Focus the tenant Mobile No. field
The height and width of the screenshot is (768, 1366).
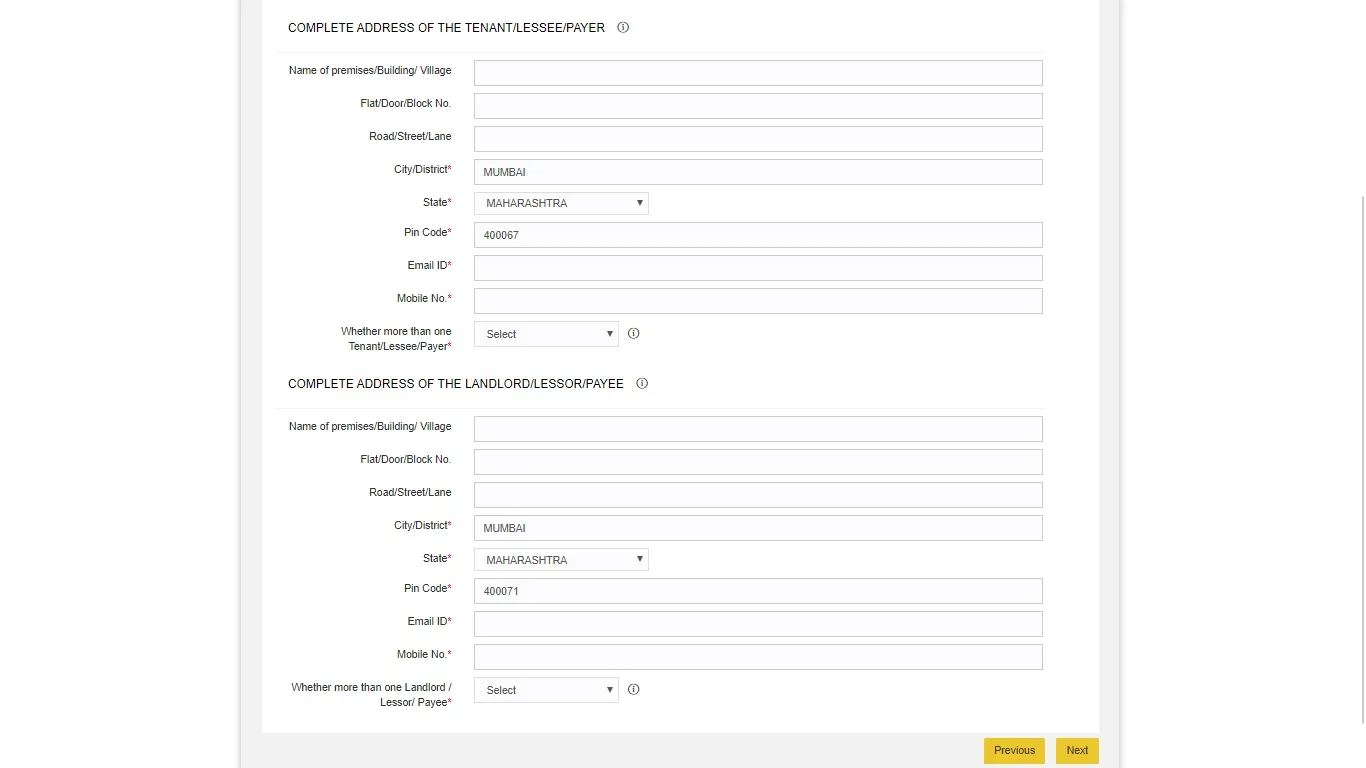click(758, 301)
